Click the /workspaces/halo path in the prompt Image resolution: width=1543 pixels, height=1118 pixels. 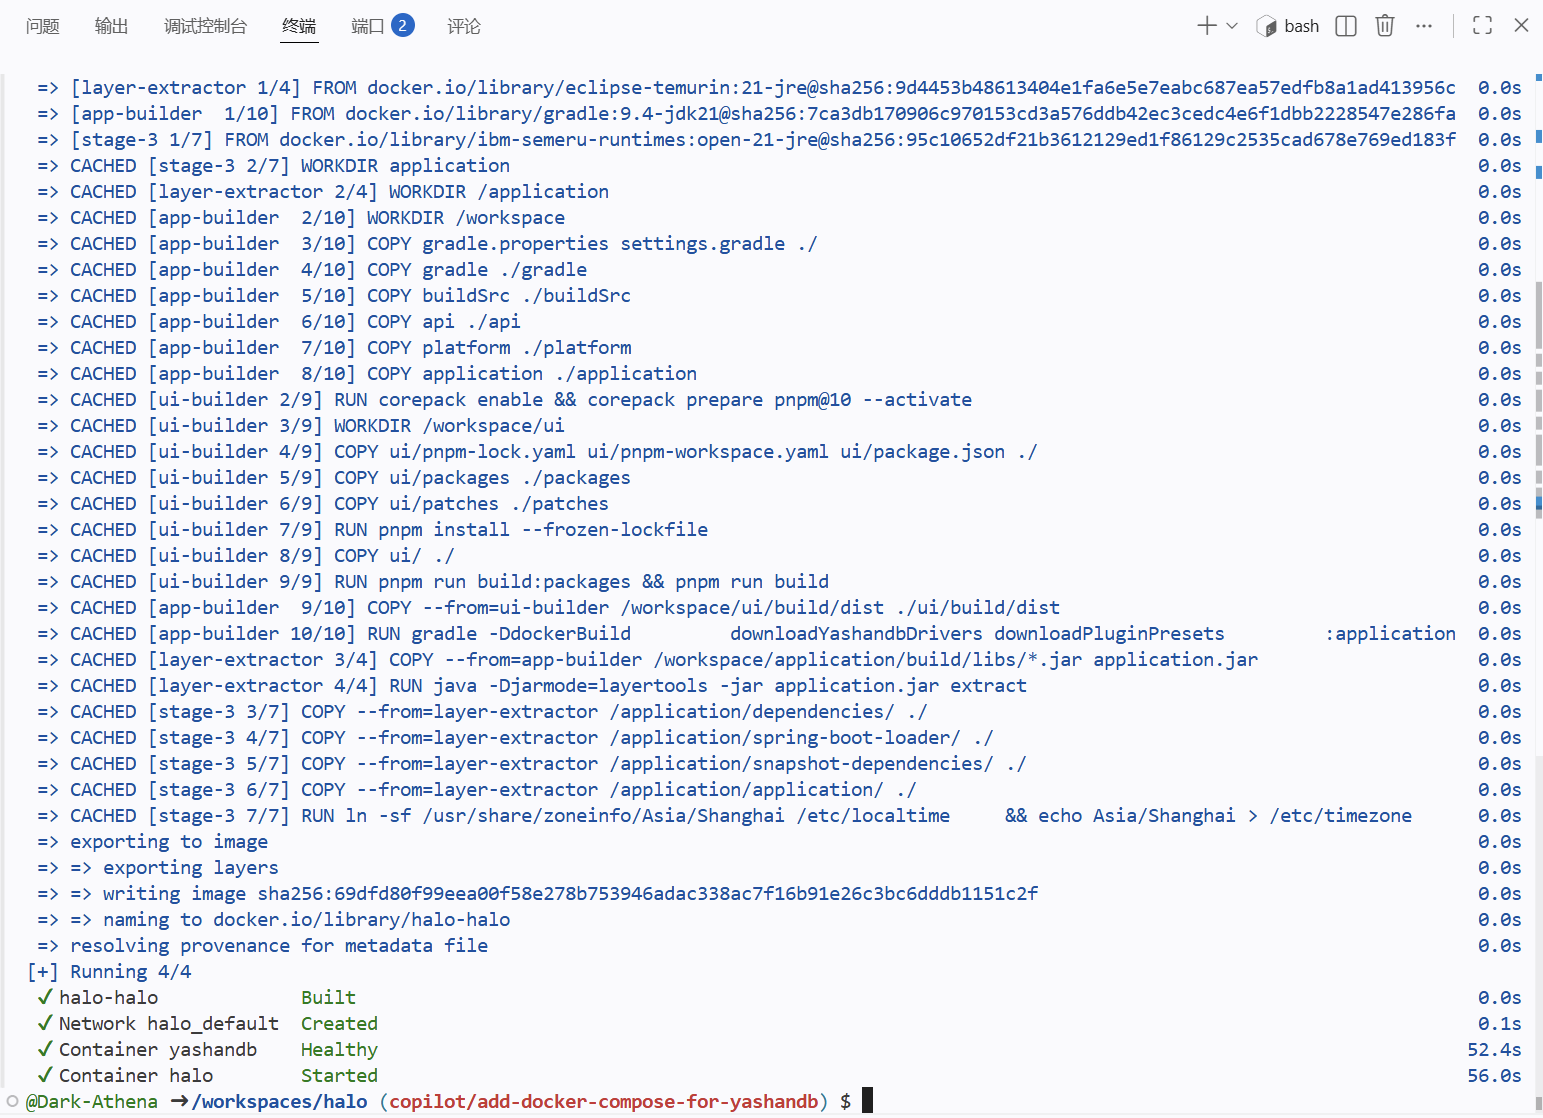click(x=279, y=1101)
